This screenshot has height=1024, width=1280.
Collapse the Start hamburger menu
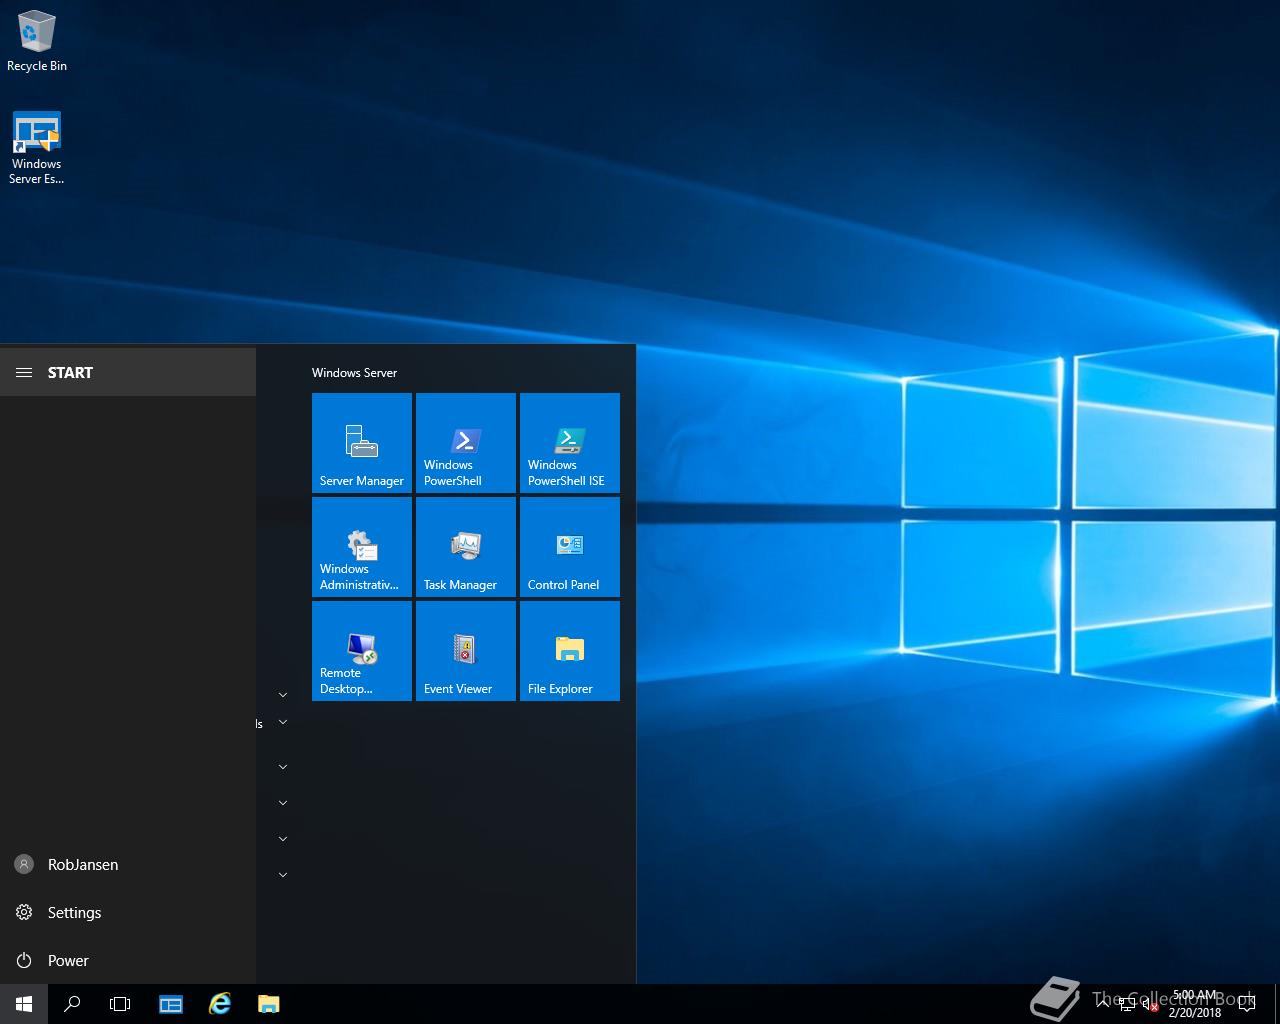(24, 372)
